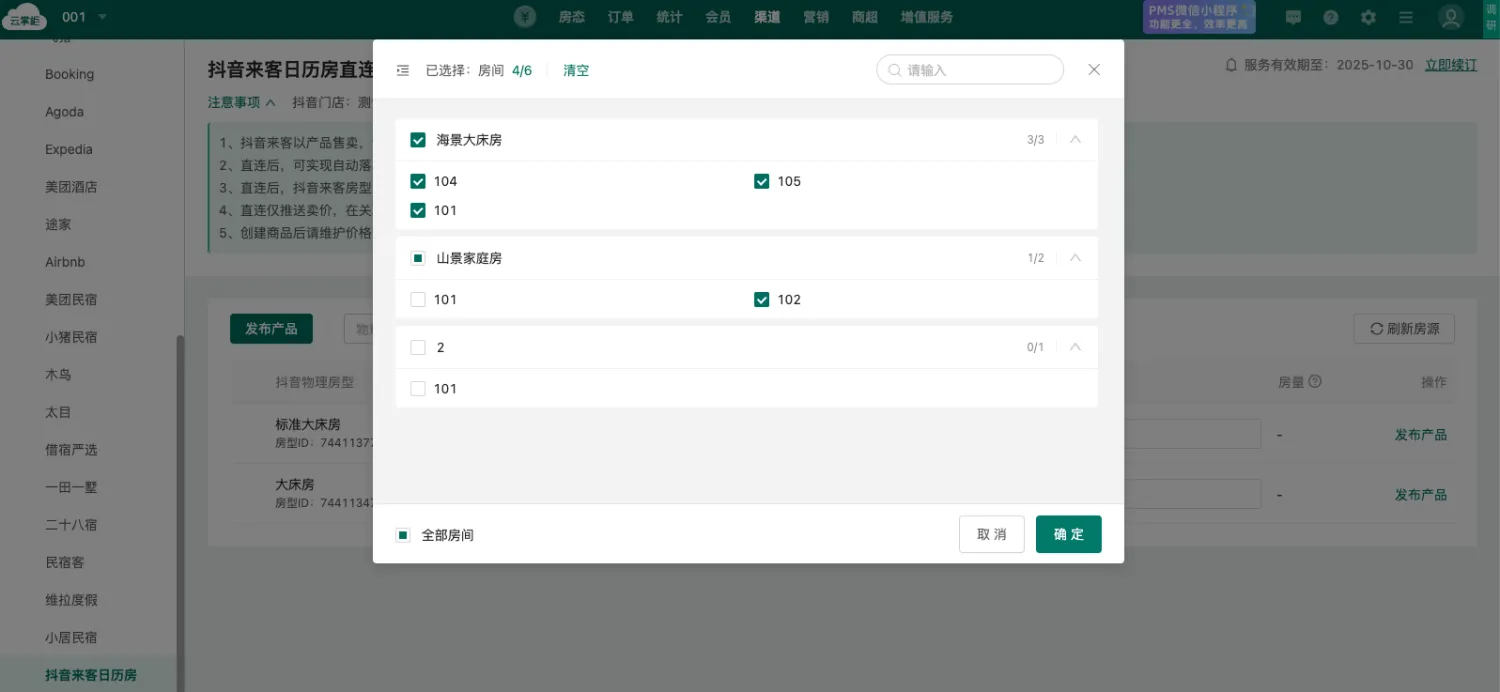
Task: Select 借宿严选 in the sidebar
Action: coord(71,450)
